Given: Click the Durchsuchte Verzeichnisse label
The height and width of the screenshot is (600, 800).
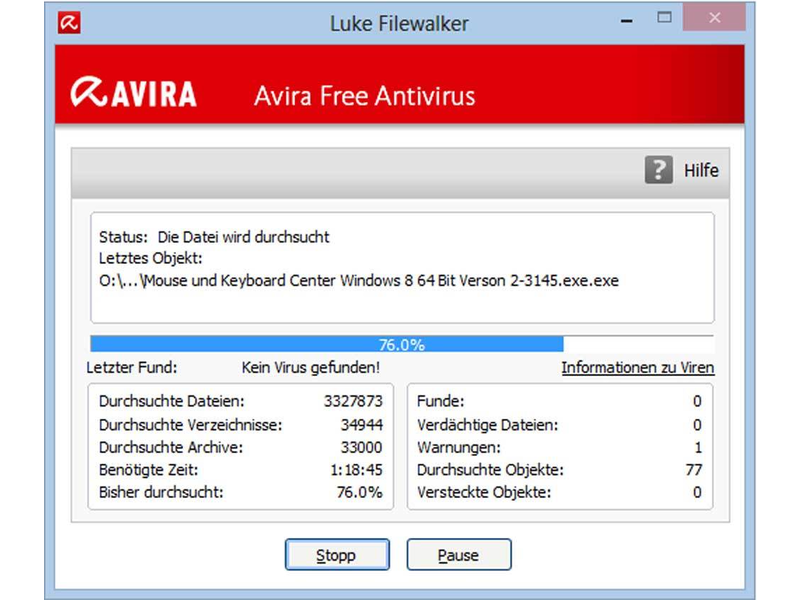Looking at the screenshot, I should 190,424.
